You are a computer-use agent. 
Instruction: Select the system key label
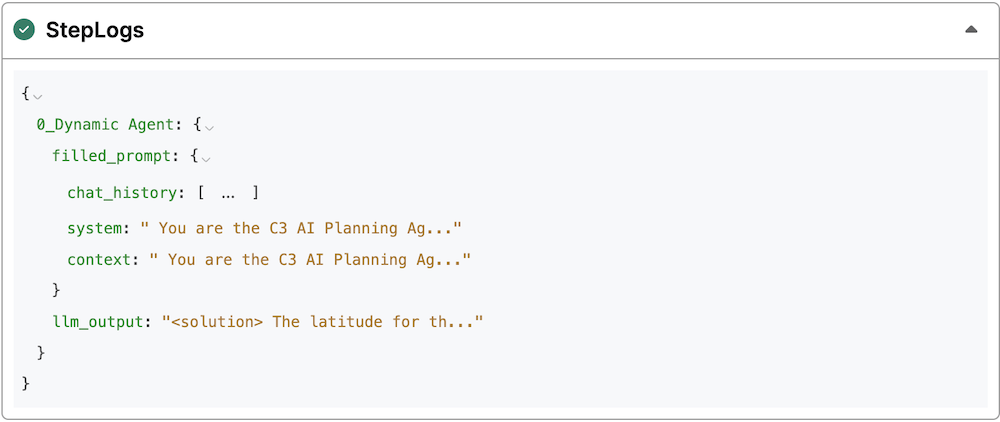(x=97, y=228)
